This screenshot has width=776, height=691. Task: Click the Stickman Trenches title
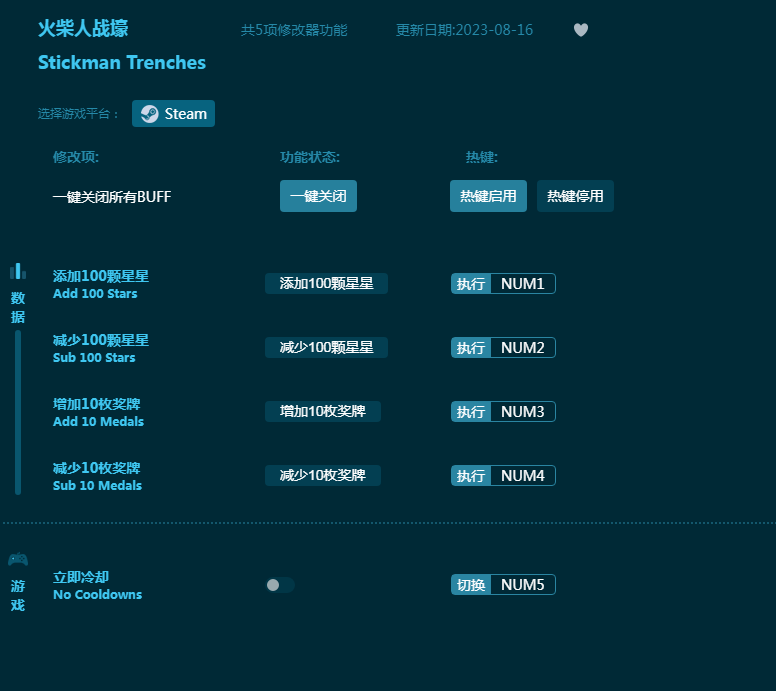click(122, 63)
